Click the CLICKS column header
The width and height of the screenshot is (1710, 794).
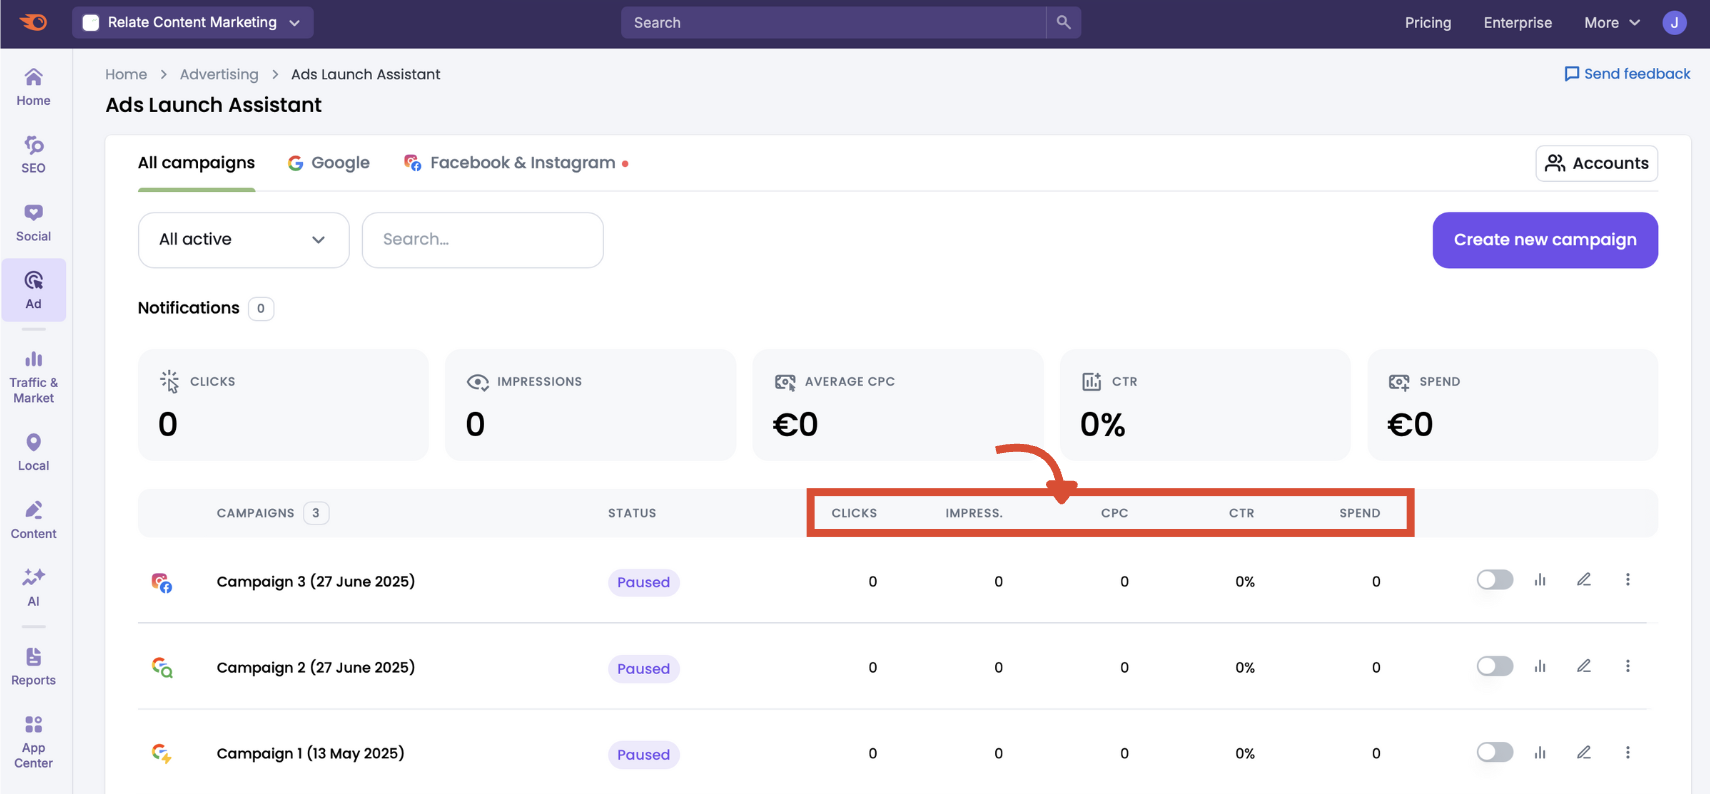coord(854,513)
